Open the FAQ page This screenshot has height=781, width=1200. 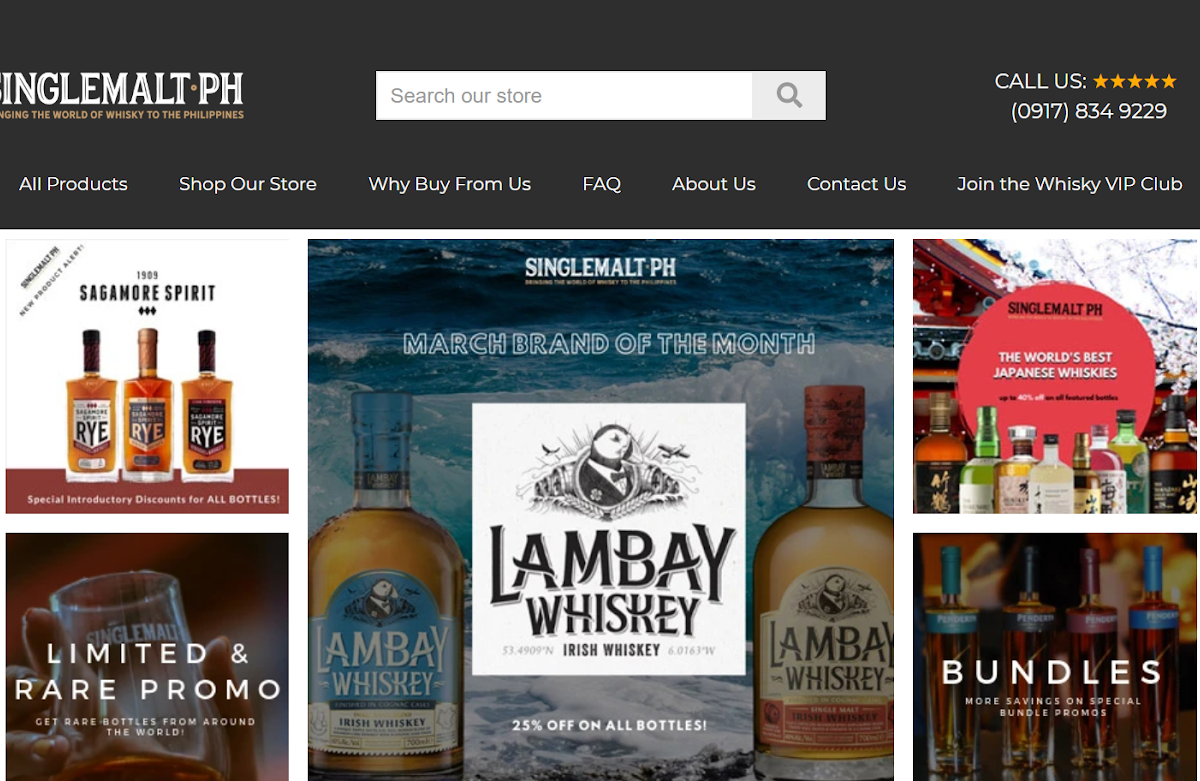pos(601,184)
